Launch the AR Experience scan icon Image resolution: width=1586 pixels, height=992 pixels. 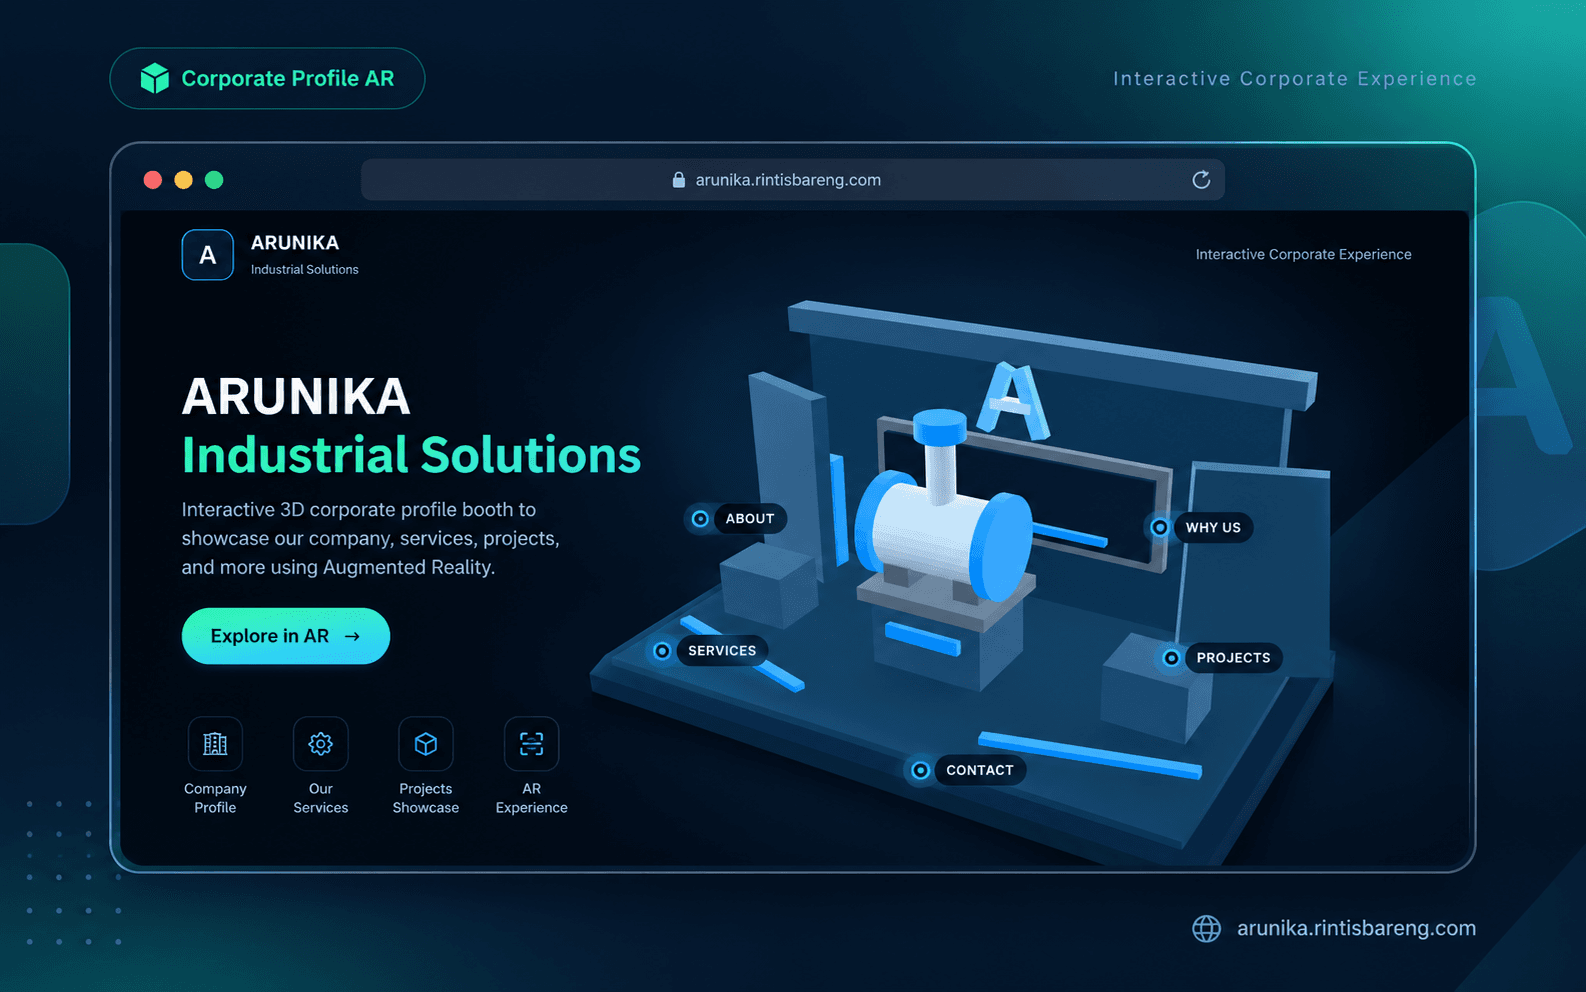click(532, 744)
